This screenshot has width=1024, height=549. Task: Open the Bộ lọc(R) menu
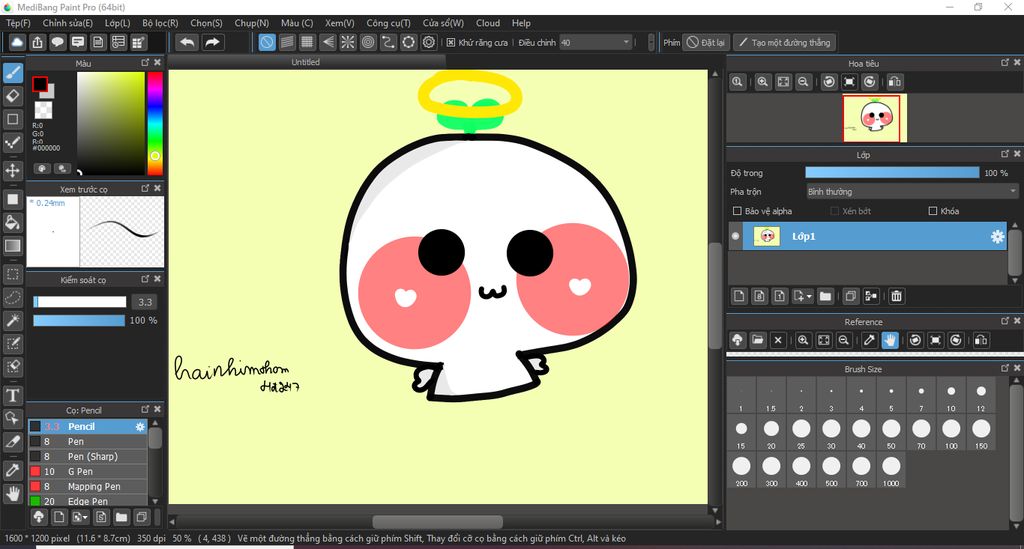coord(160,23)
